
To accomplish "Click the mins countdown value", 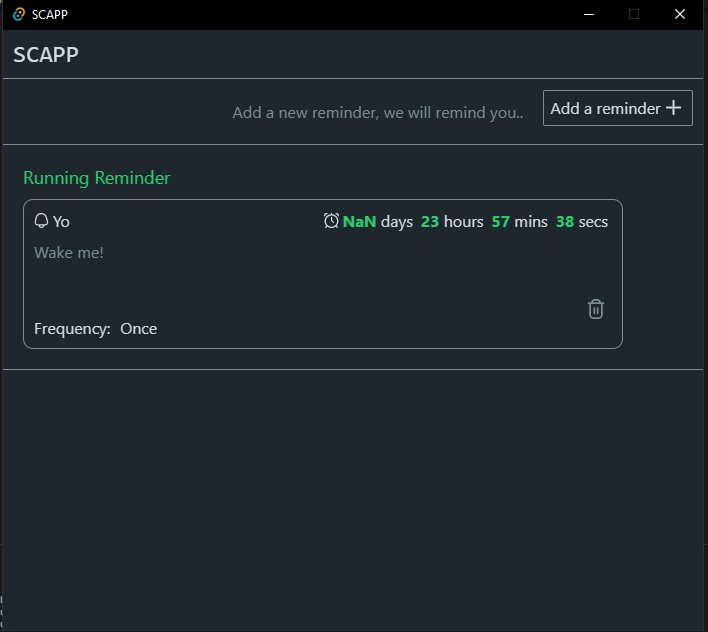I will pyautogui.click(x=501, y=221).
